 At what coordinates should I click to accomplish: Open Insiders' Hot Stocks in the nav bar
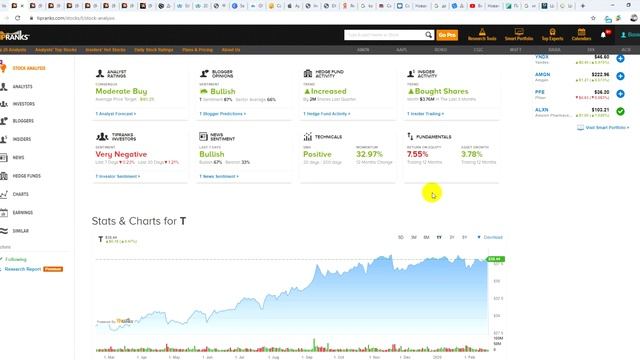point(105,50)
